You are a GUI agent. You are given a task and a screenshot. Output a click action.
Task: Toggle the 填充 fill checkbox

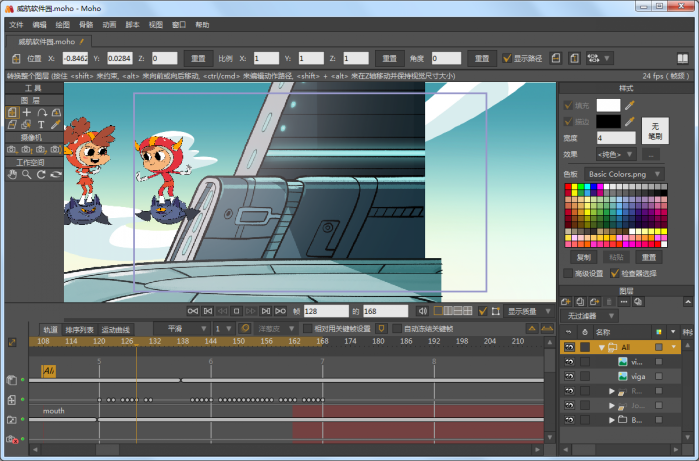568,106
